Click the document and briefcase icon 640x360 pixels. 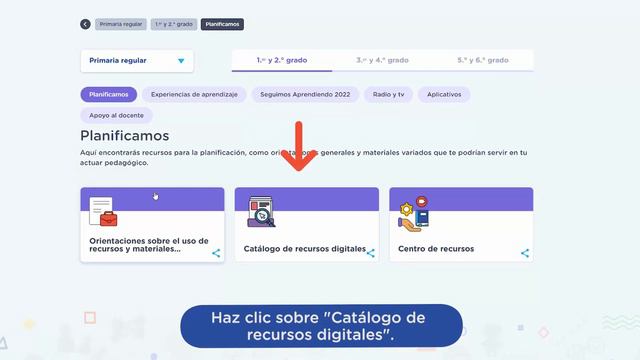[x=103, y=211]
